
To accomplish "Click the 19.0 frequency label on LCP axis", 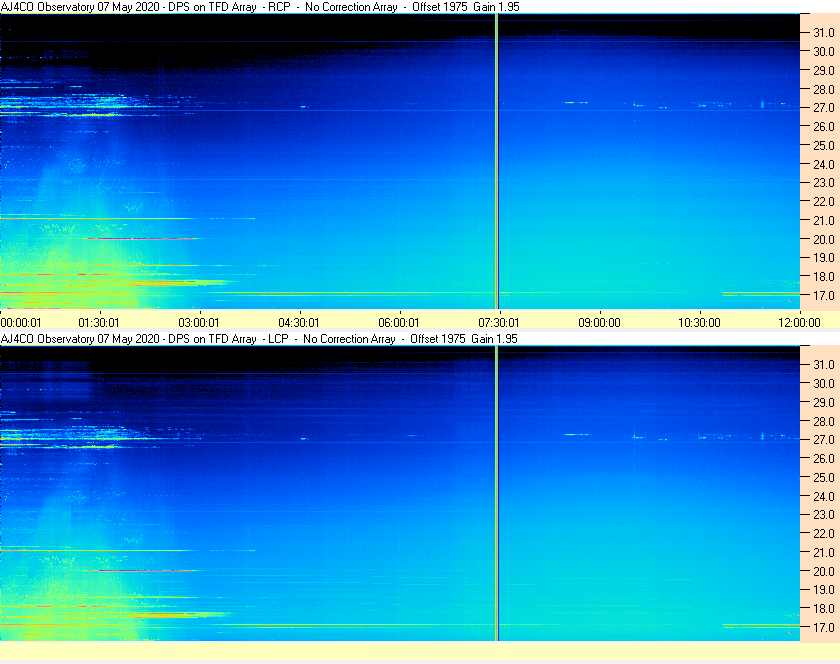I will 824,590.
